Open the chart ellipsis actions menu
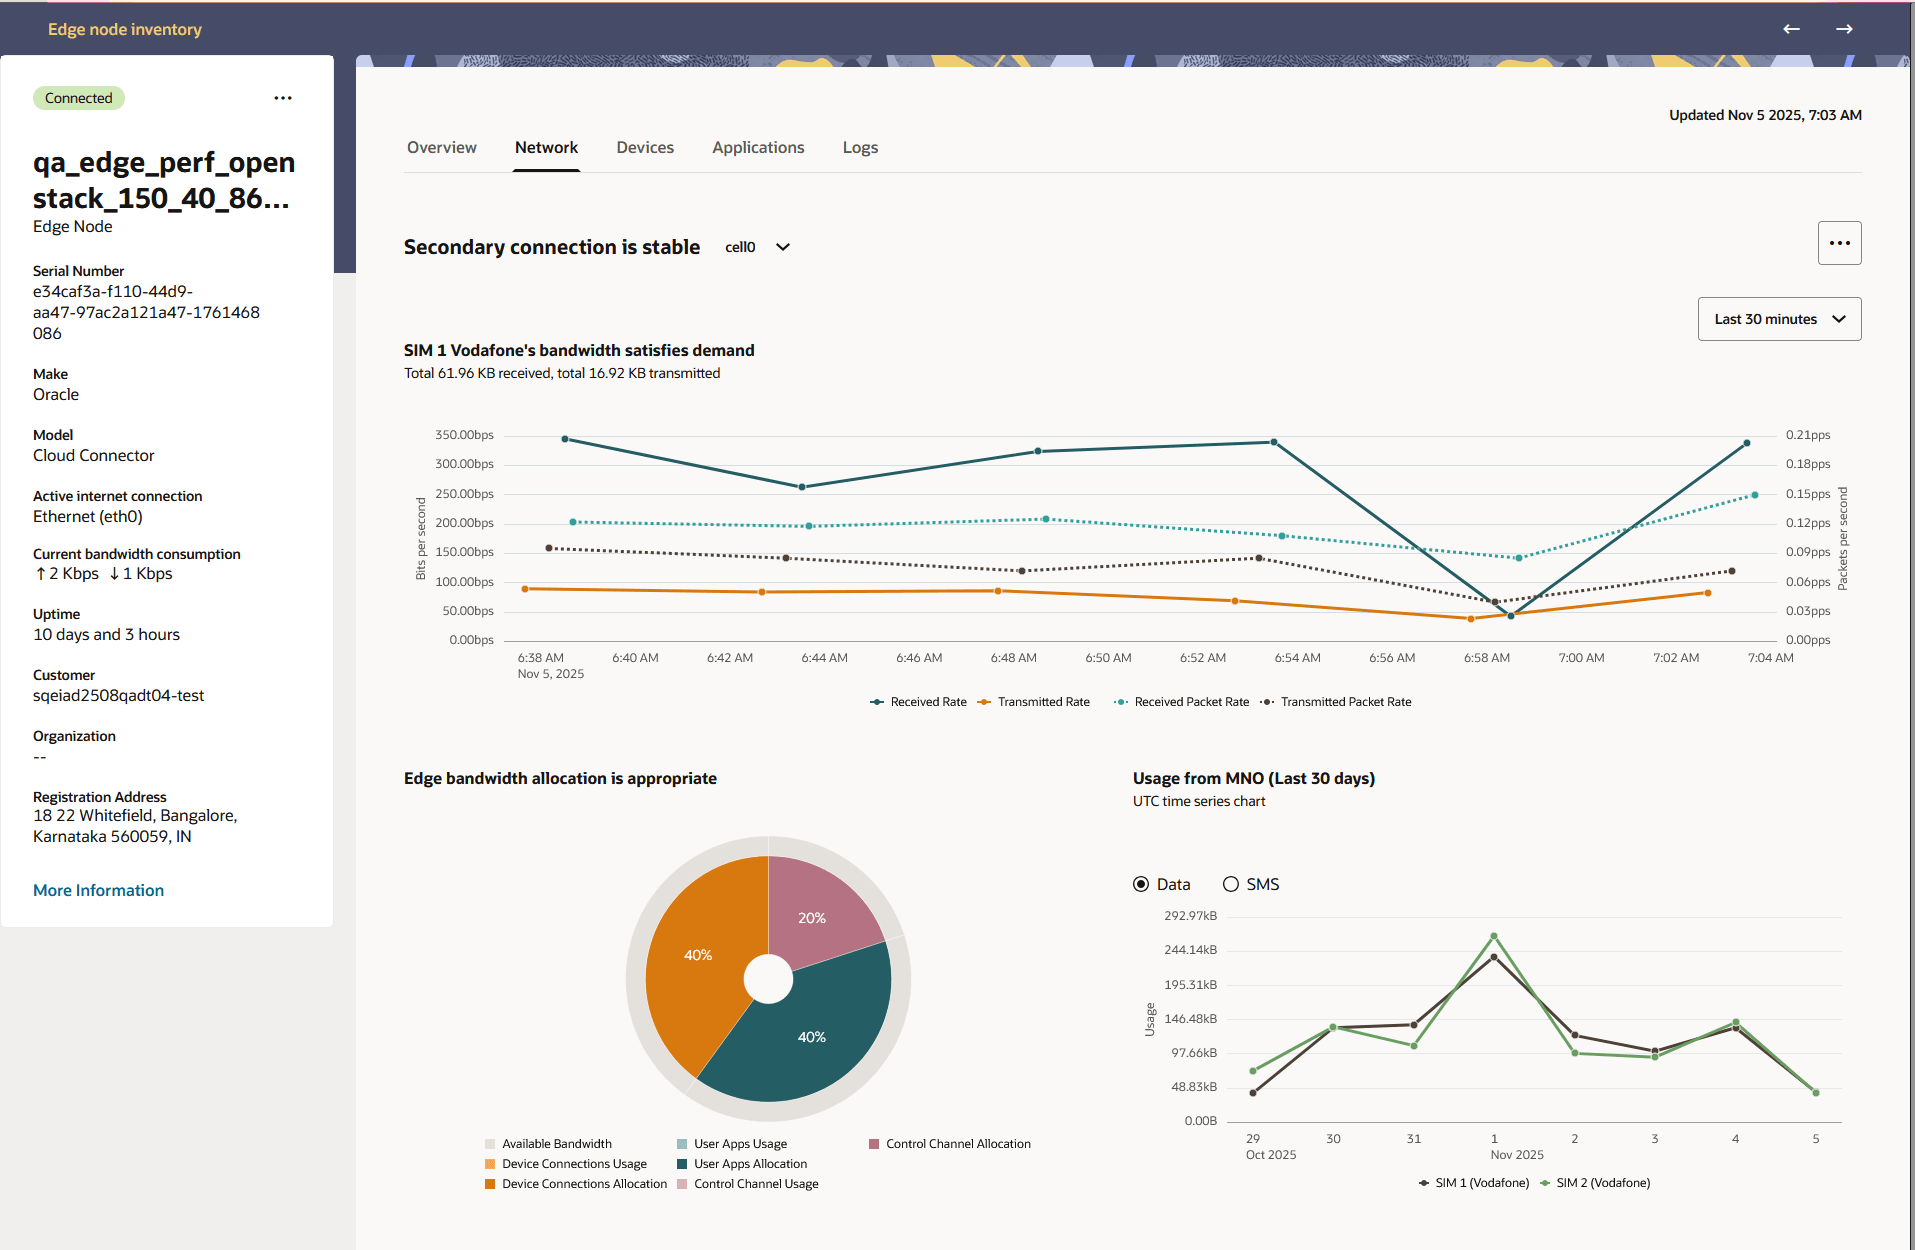 [x=1839, y=243]
